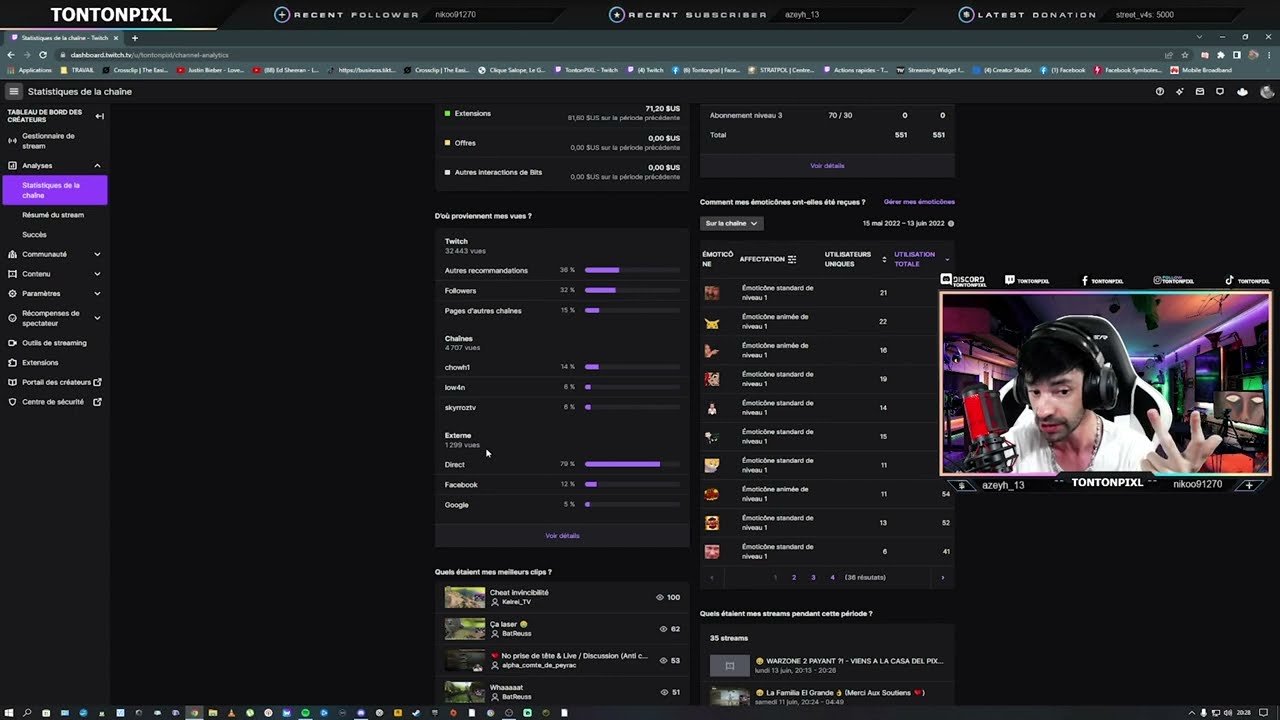Share this page from the address bar
The width and height of the screenshot is (1280, 720).
coord(1169,55)
